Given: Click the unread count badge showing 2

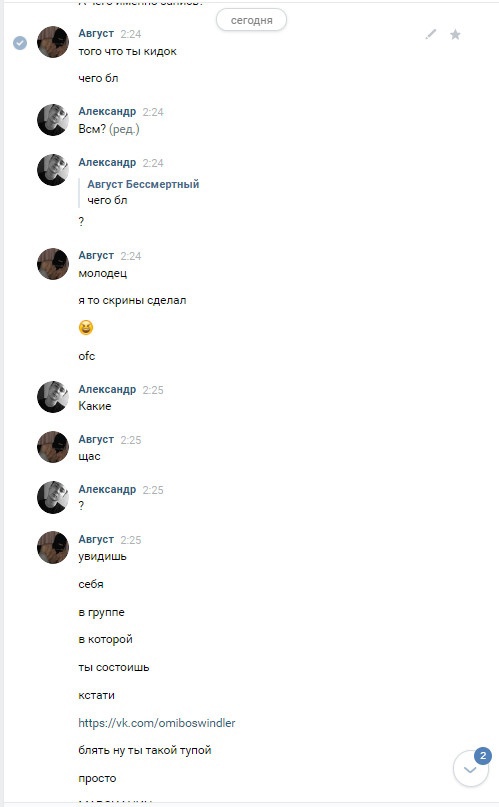Looking at the screenshot, I should [483, 756].
